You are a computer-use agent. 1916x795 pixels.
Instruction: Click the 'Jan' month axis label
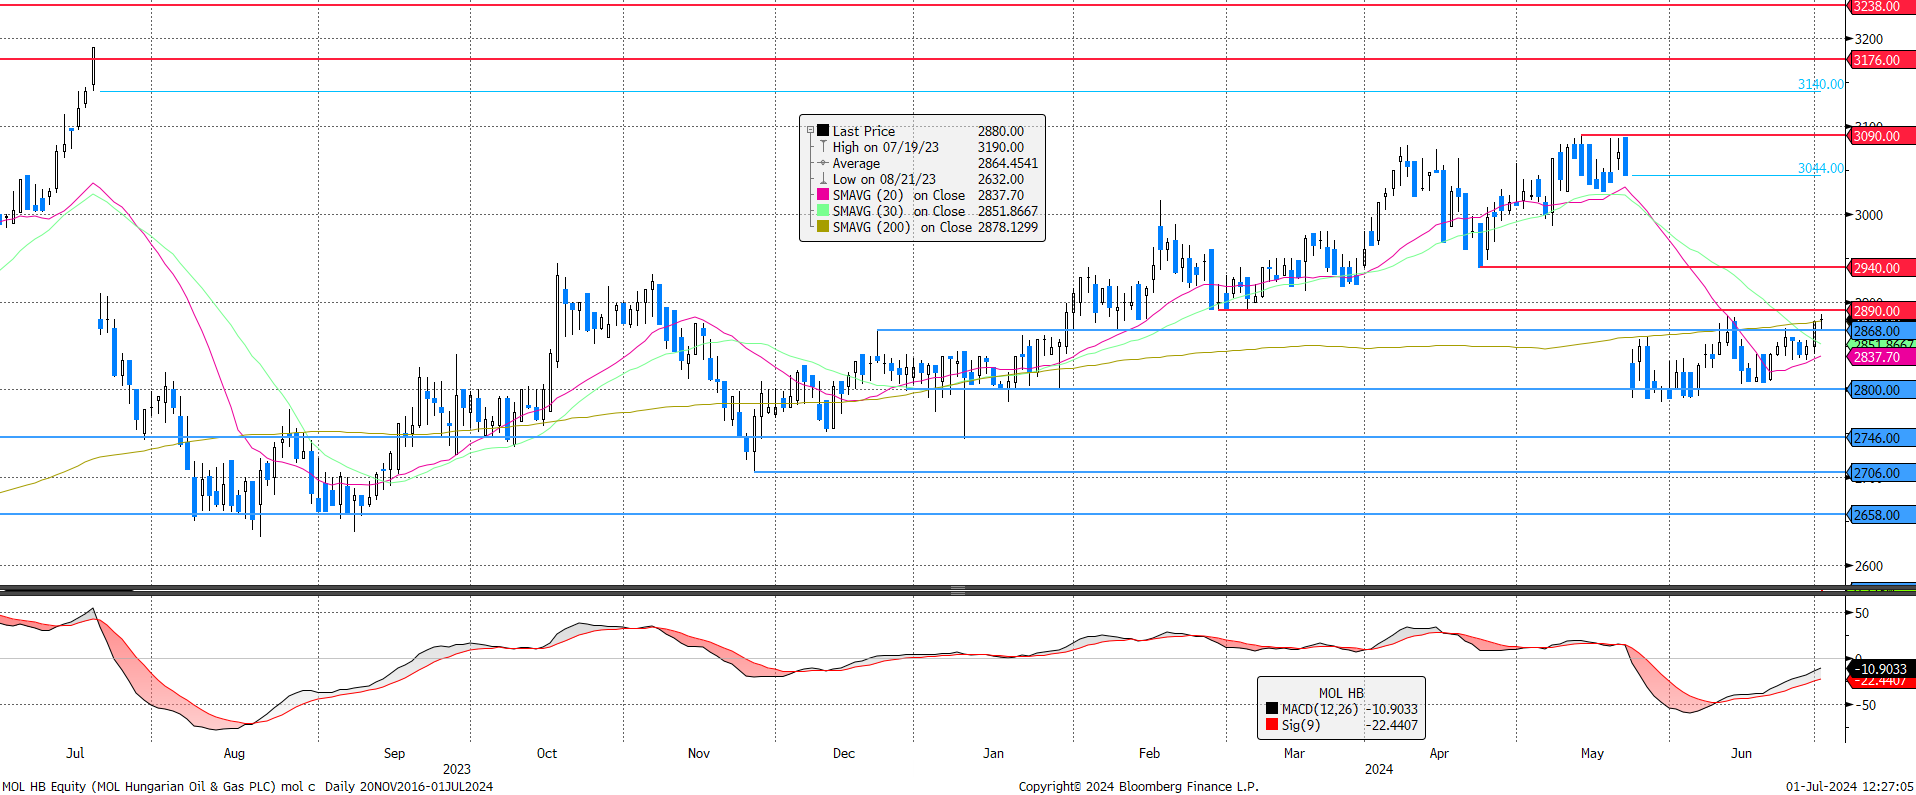(993, 753)
